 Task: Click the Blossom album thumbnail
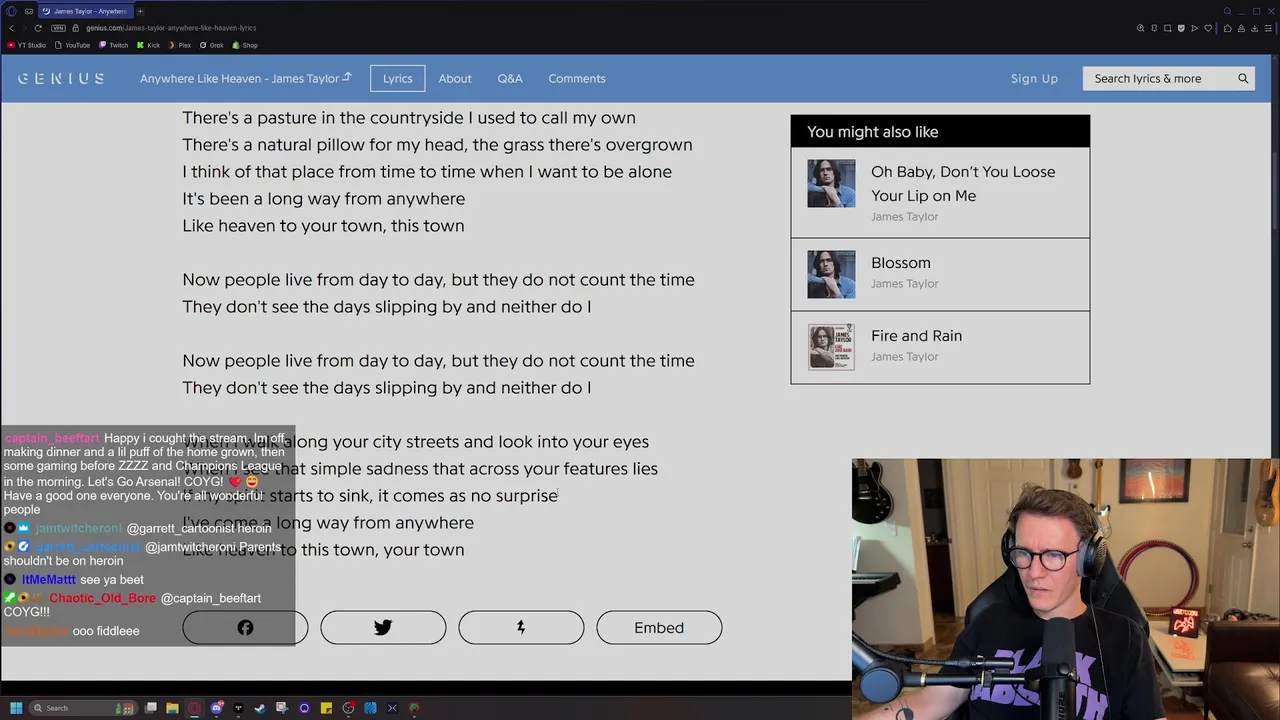(832, 274)
